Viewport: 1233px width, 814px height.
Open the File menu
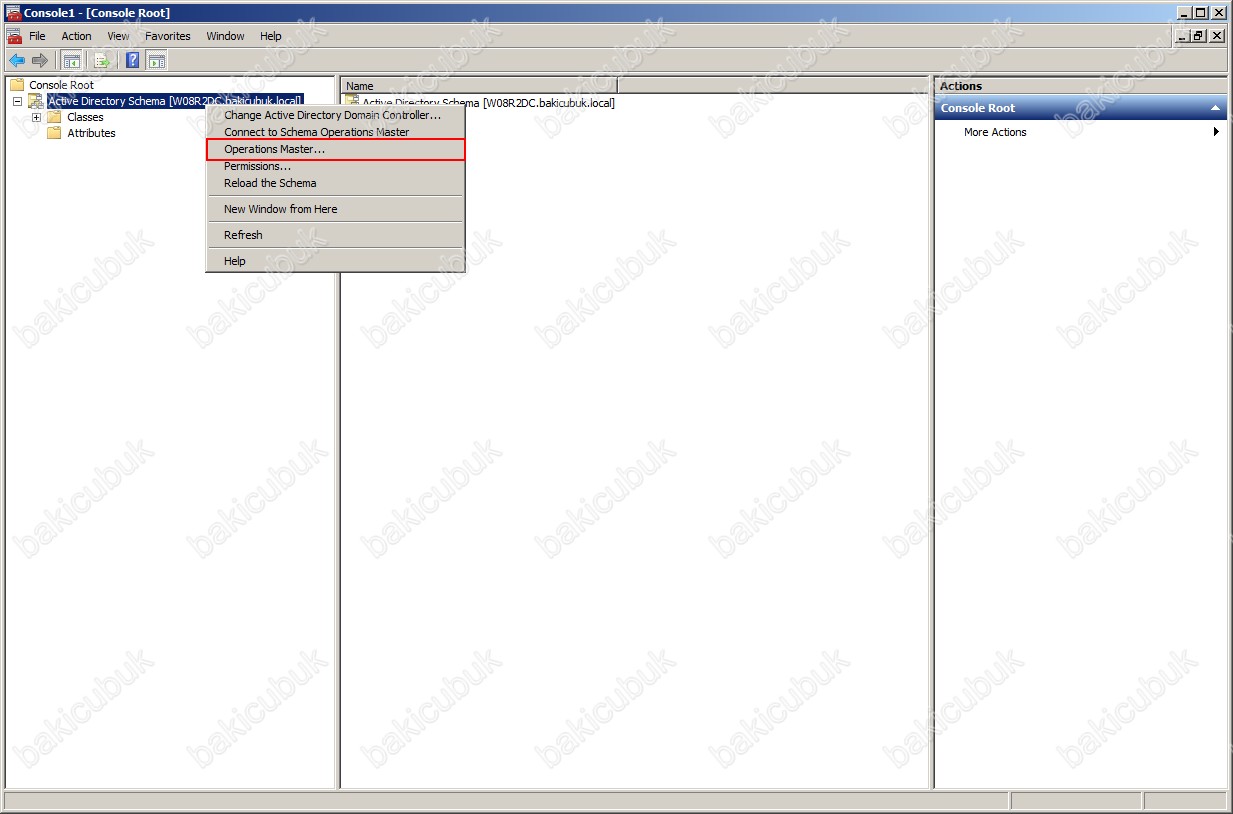coord(38,36)
